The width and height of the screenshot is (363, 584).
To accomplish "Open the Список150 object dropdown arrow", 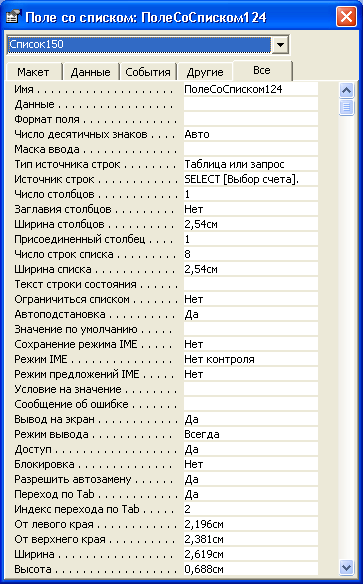I will tap(280, 45).
